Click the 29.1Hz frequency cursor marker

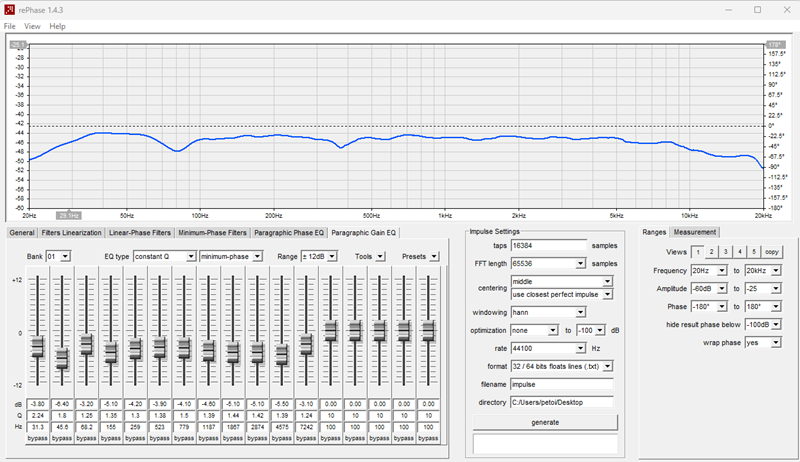tap(68, 216)
